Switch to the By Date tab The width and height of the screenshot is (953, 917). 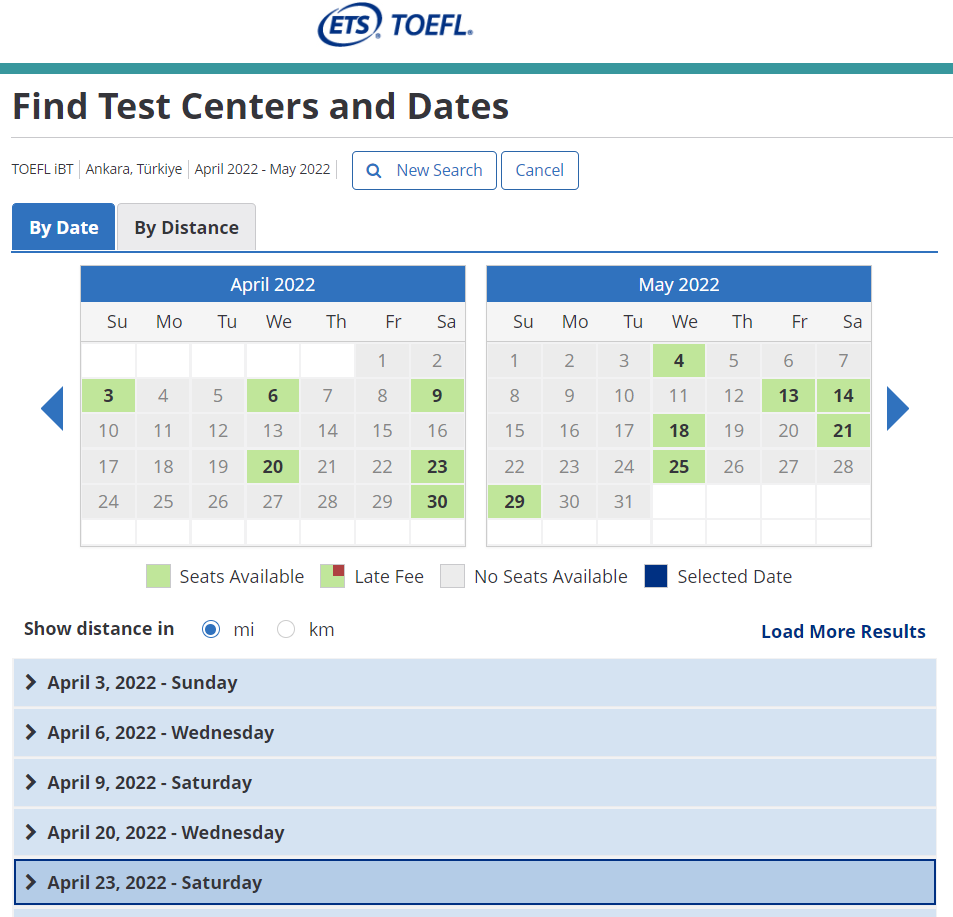point(64,227)
